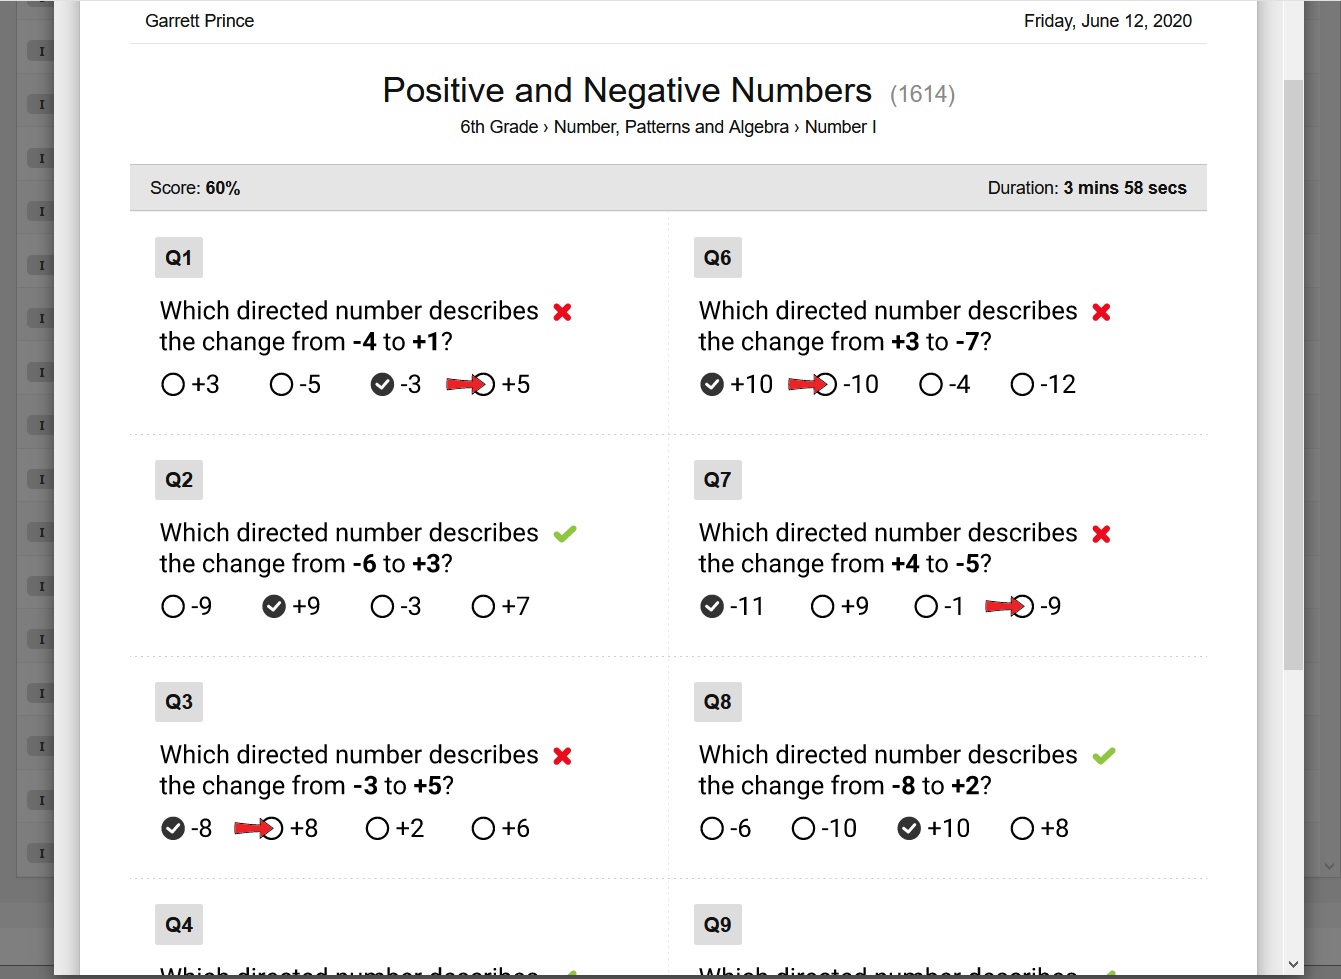Click the Q4 question label
The image size is (1341, 979).
point(179,925)
